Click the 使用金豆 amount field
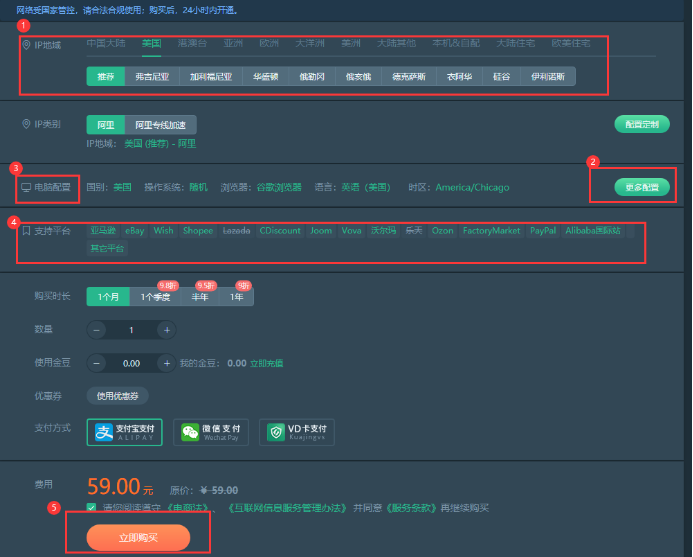The image size is (693, 557). point(131,363)
